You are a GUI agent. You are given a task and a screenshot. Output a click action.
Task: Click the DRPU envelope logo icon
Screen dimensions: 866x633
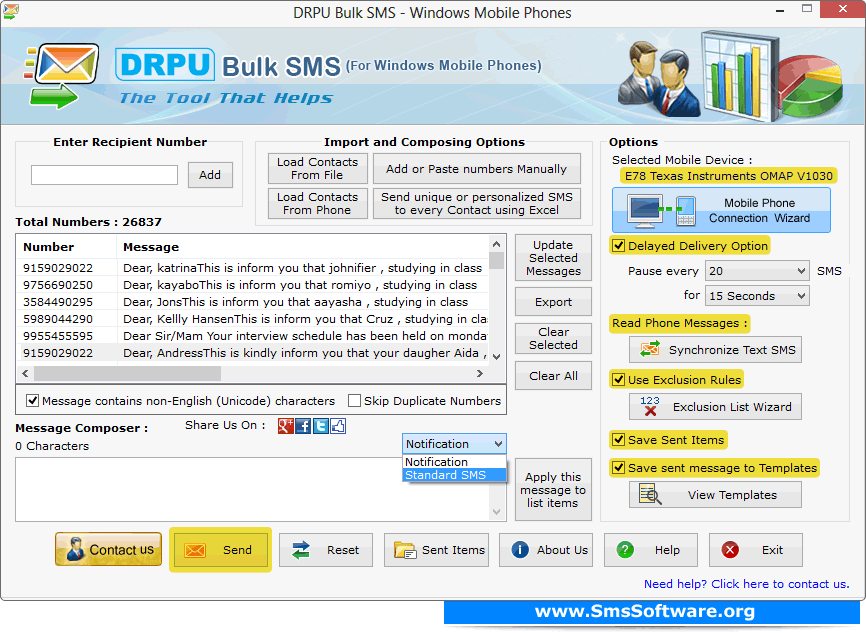coord(61,76)
